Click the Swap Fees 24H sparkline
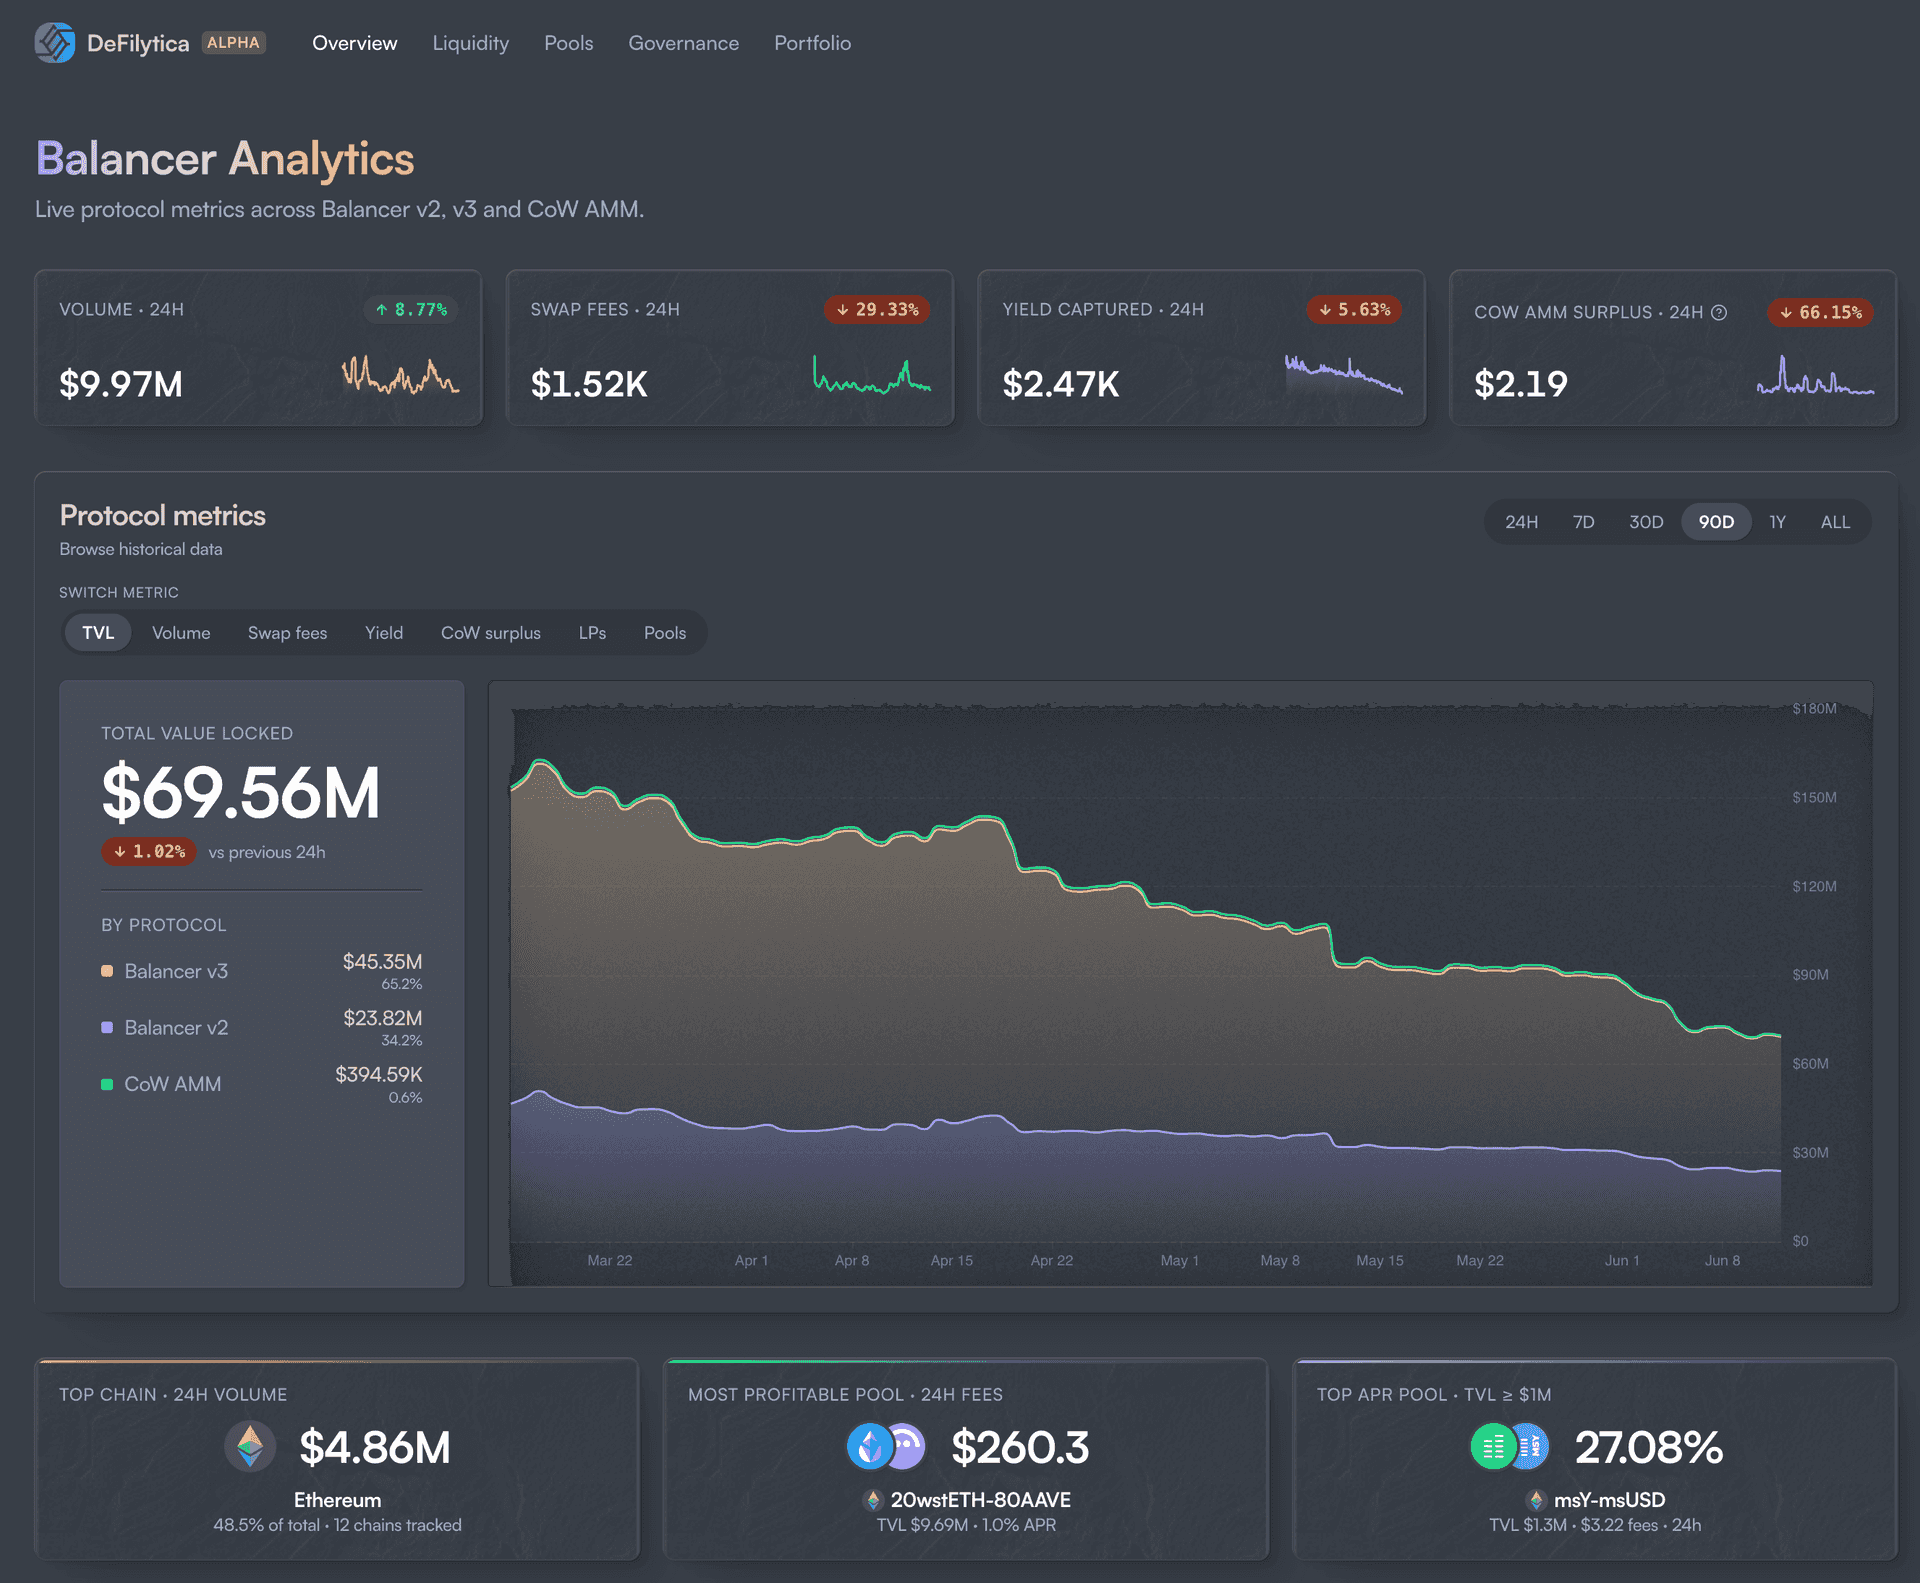Screen dimensions: 1920x1583 pos(872,375)
